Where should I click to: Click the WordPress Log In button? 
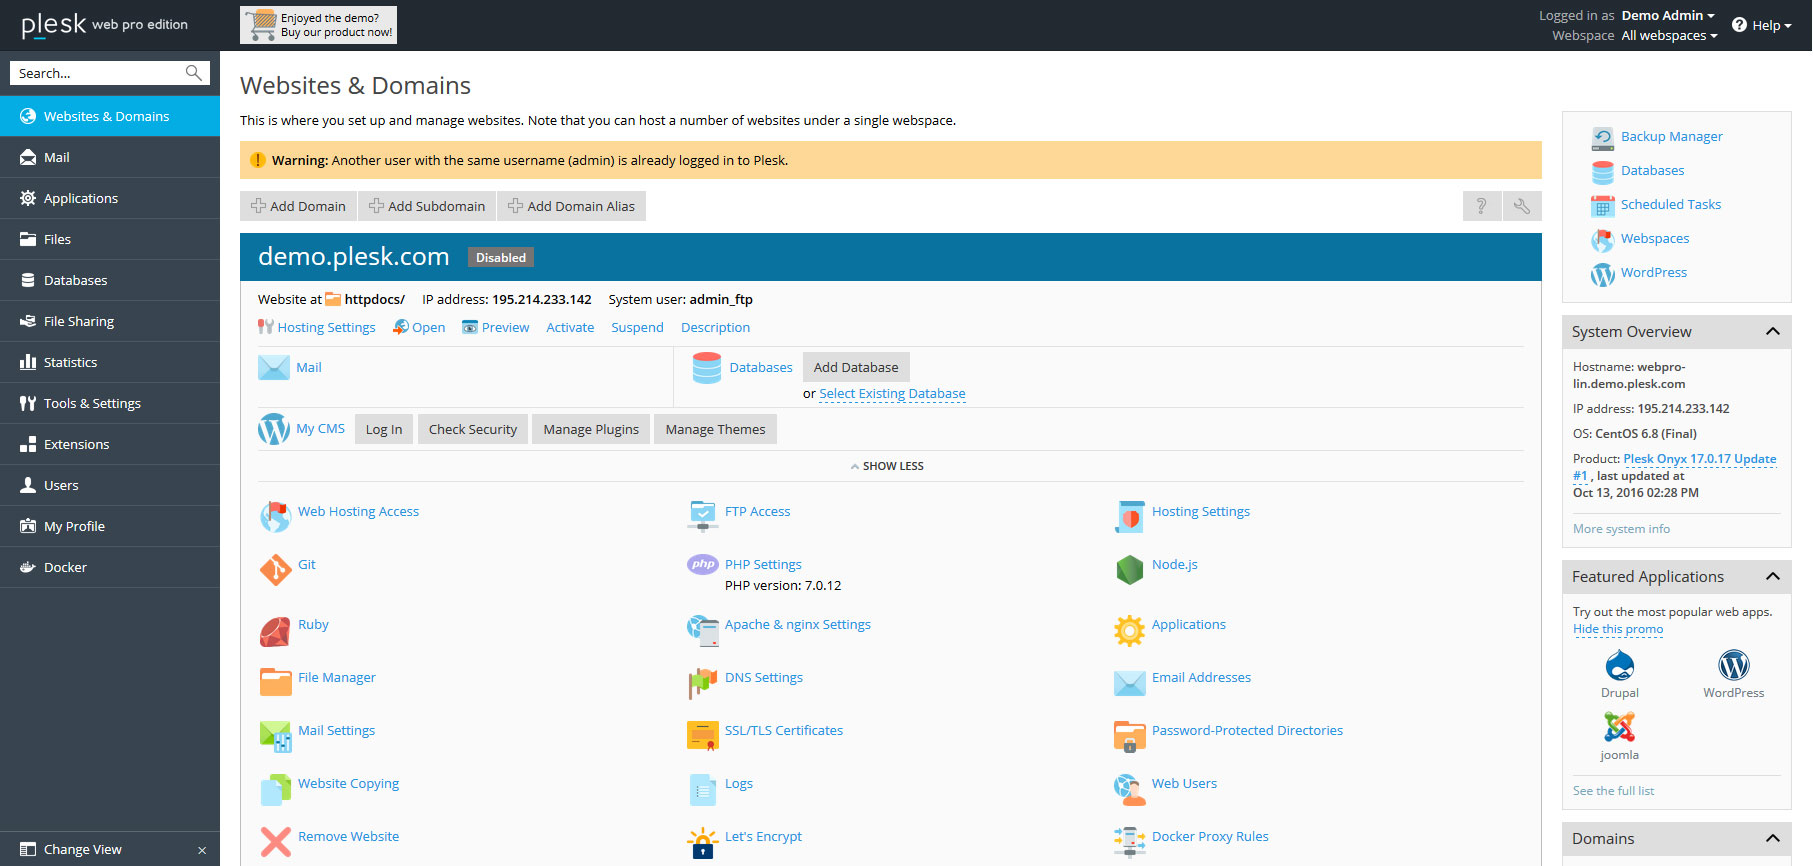click(384, 429)
